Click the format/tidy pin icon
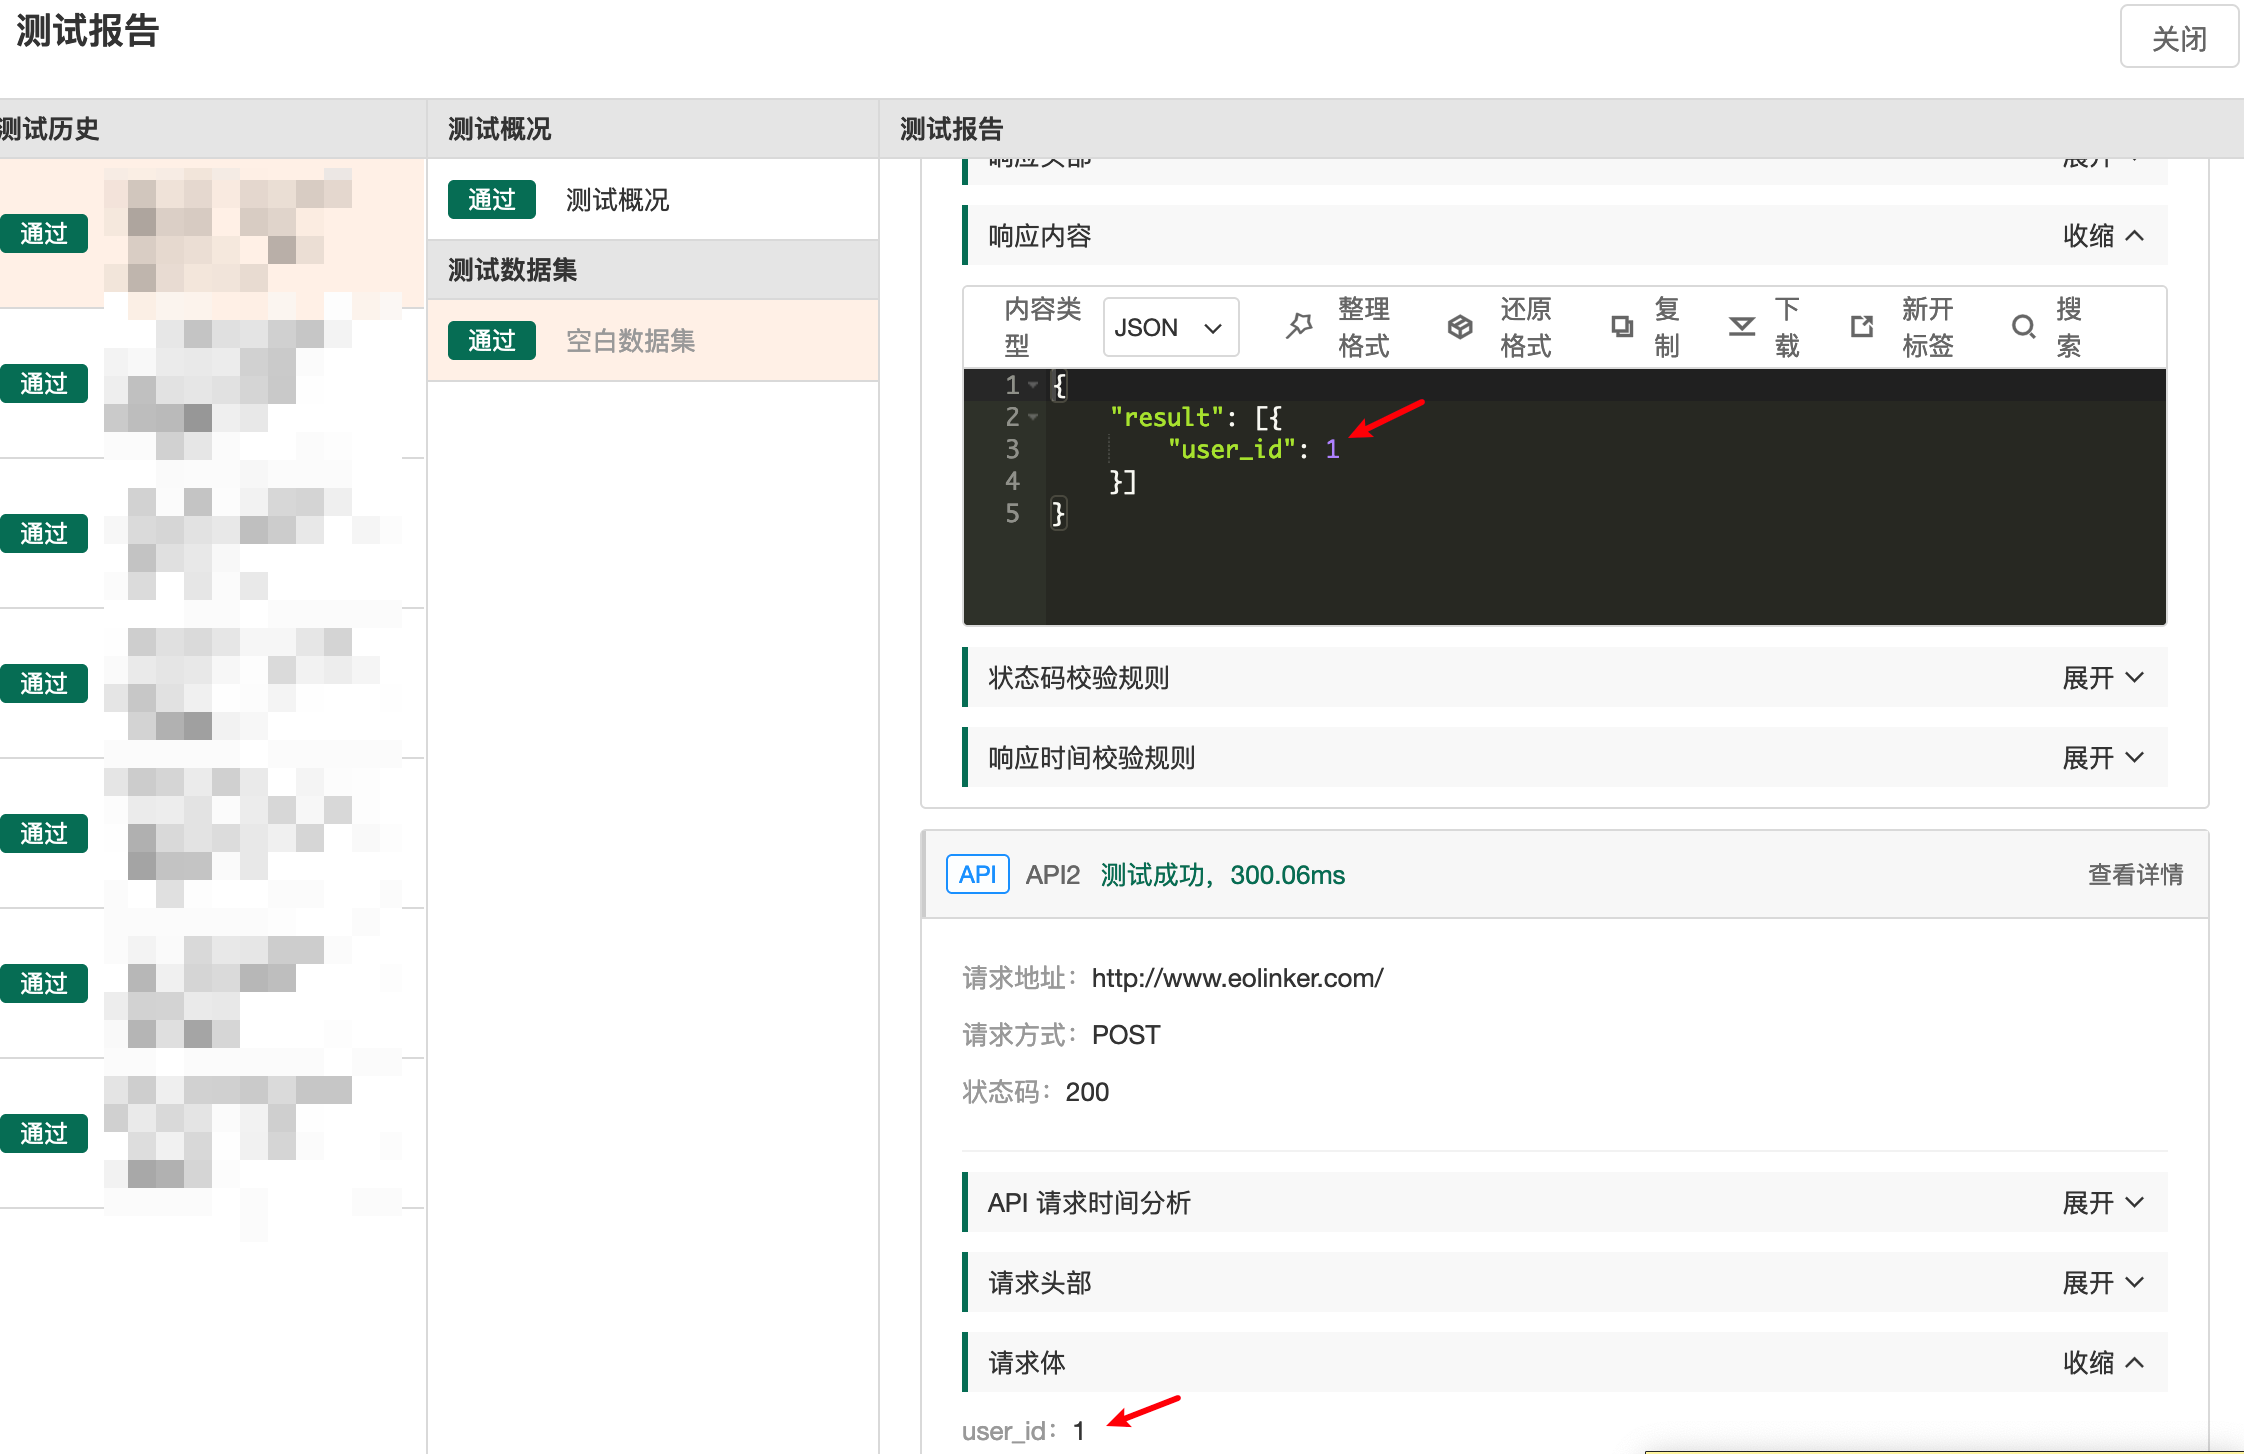 tap(1299, 326)
